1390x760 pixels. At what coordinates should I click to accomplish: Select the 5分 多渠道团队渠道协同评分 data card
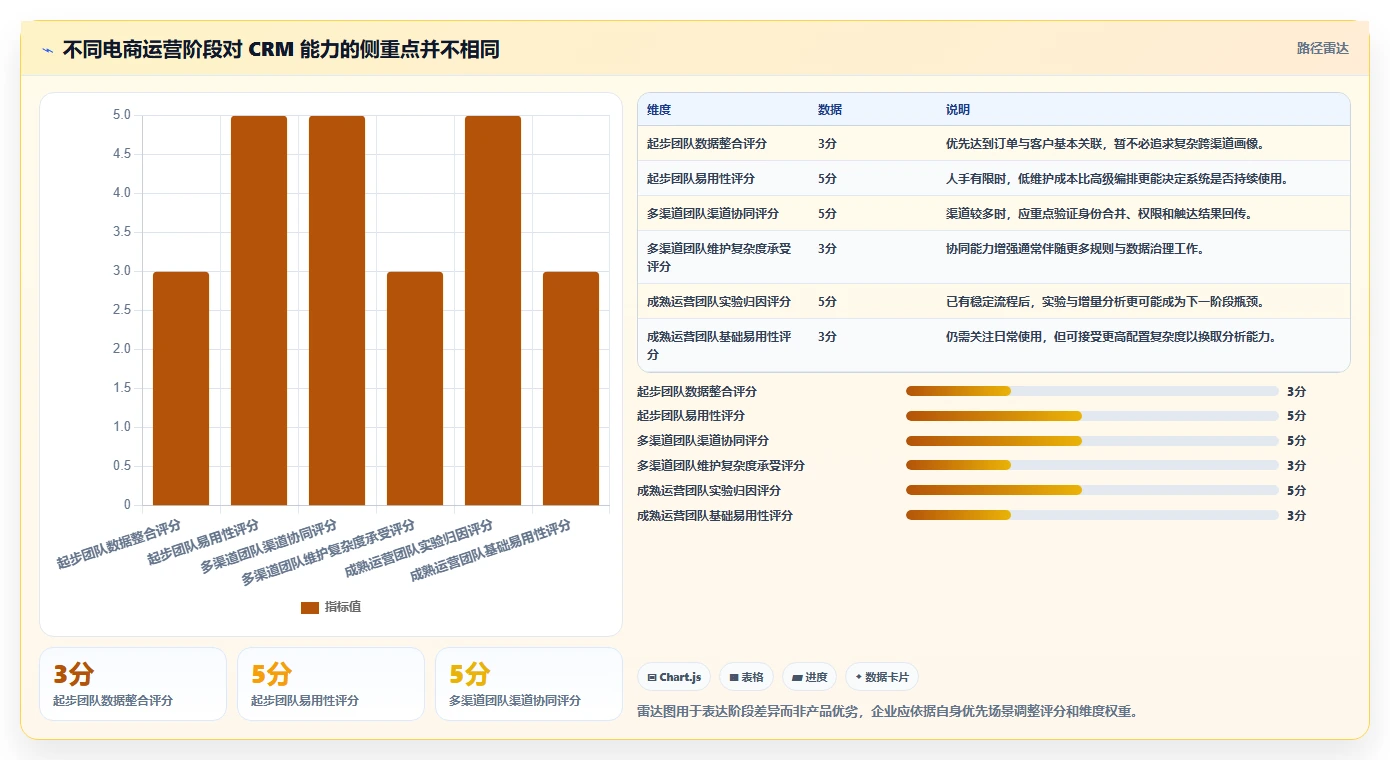pos(529,684)
